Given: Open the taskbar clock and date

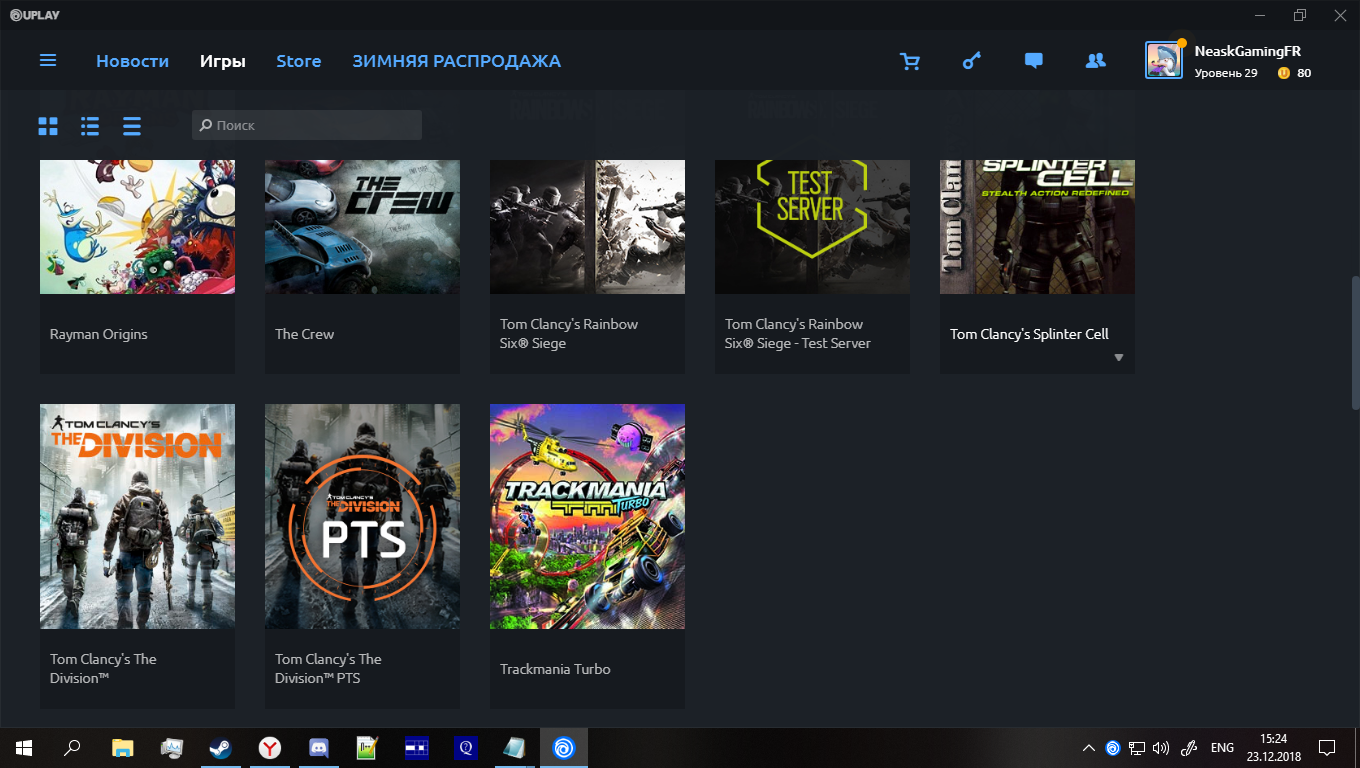Looking at the screenshot, I should coord(1272,747).
